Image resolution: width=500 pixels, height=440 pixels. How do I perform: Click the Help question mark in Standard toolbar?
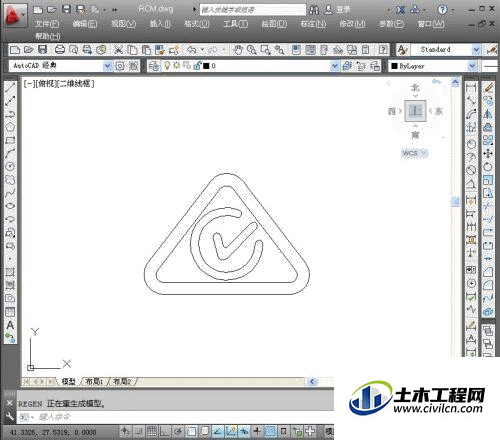point(383,50)
